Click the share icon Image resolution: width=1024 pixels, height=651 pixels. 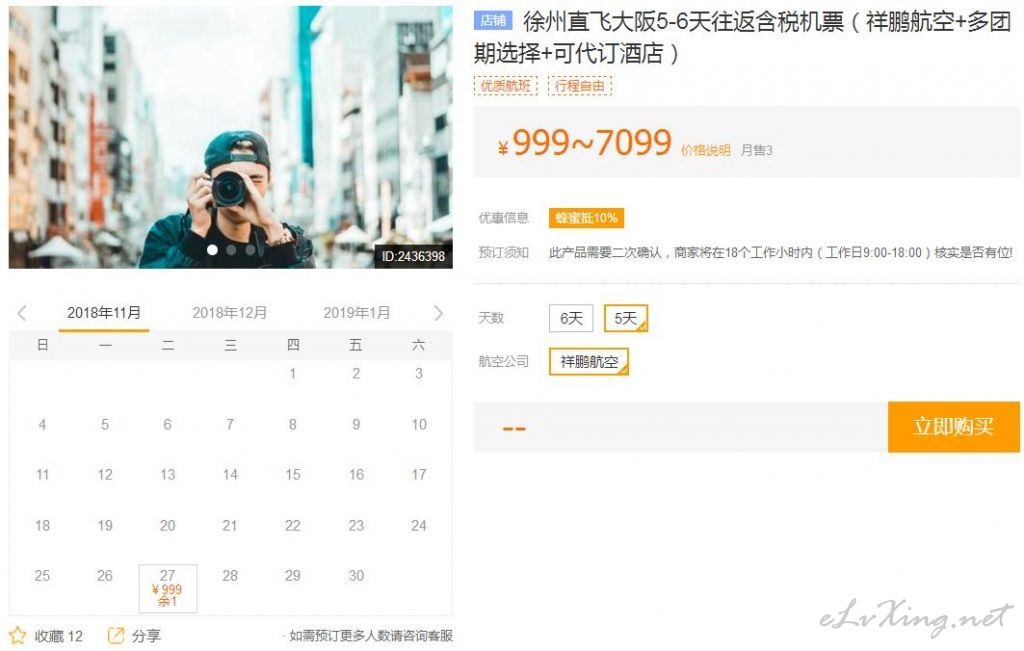[x=116, y=635]
